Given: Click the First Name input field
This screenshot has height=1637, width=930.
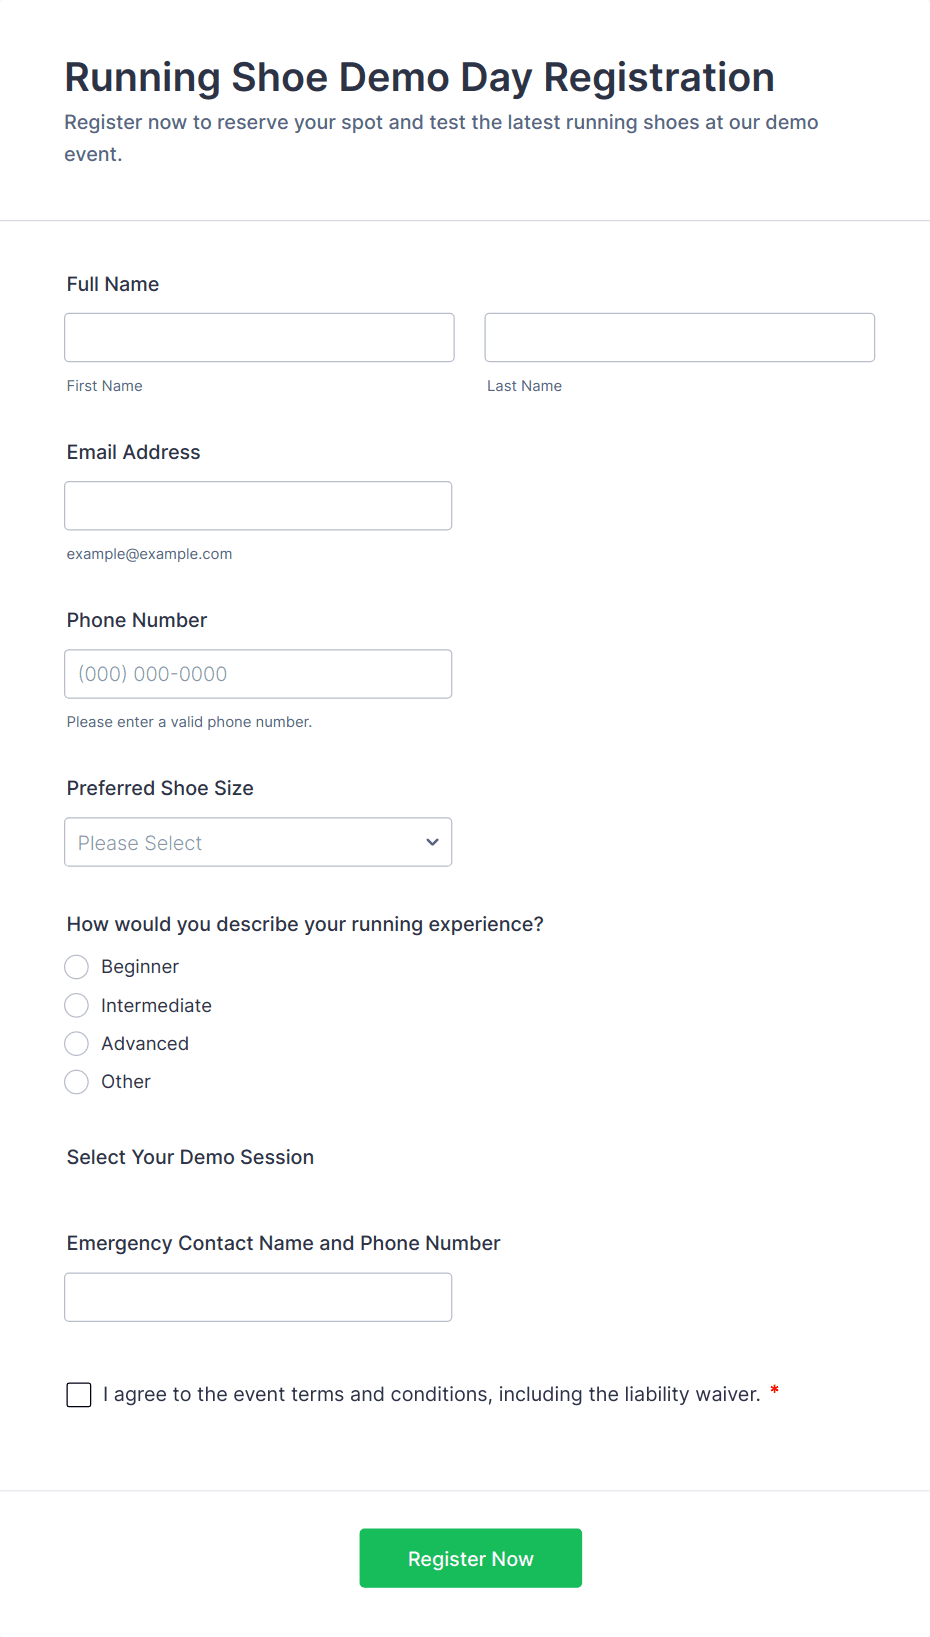Looking at the screenshot, I should tap(259, 337).
